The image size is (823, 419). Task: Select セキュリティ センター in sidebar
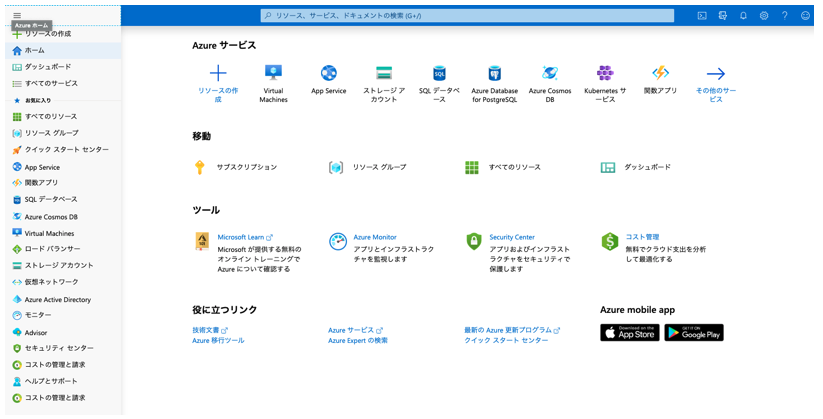tap(64, 348)
